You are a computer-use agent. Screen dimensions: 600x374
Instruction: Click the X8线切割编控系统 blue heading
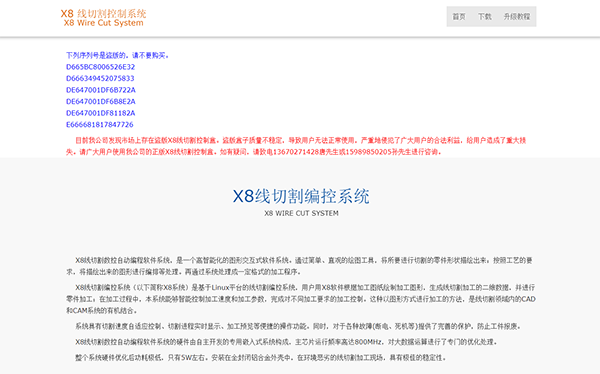[301, 196]
